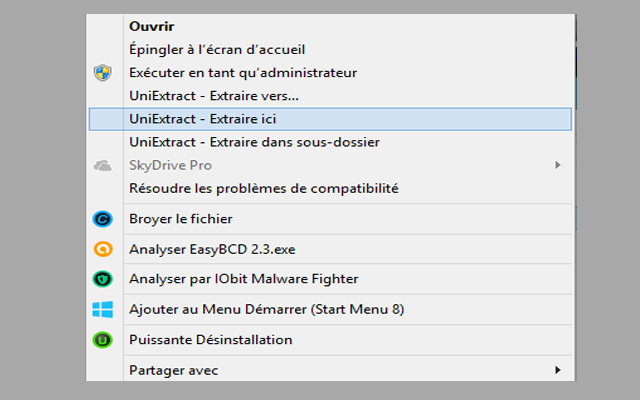The width and height of the screenshot is (640, 400).
Task: Select UniExtract - Extraire ici
Action: click(203, 118)
